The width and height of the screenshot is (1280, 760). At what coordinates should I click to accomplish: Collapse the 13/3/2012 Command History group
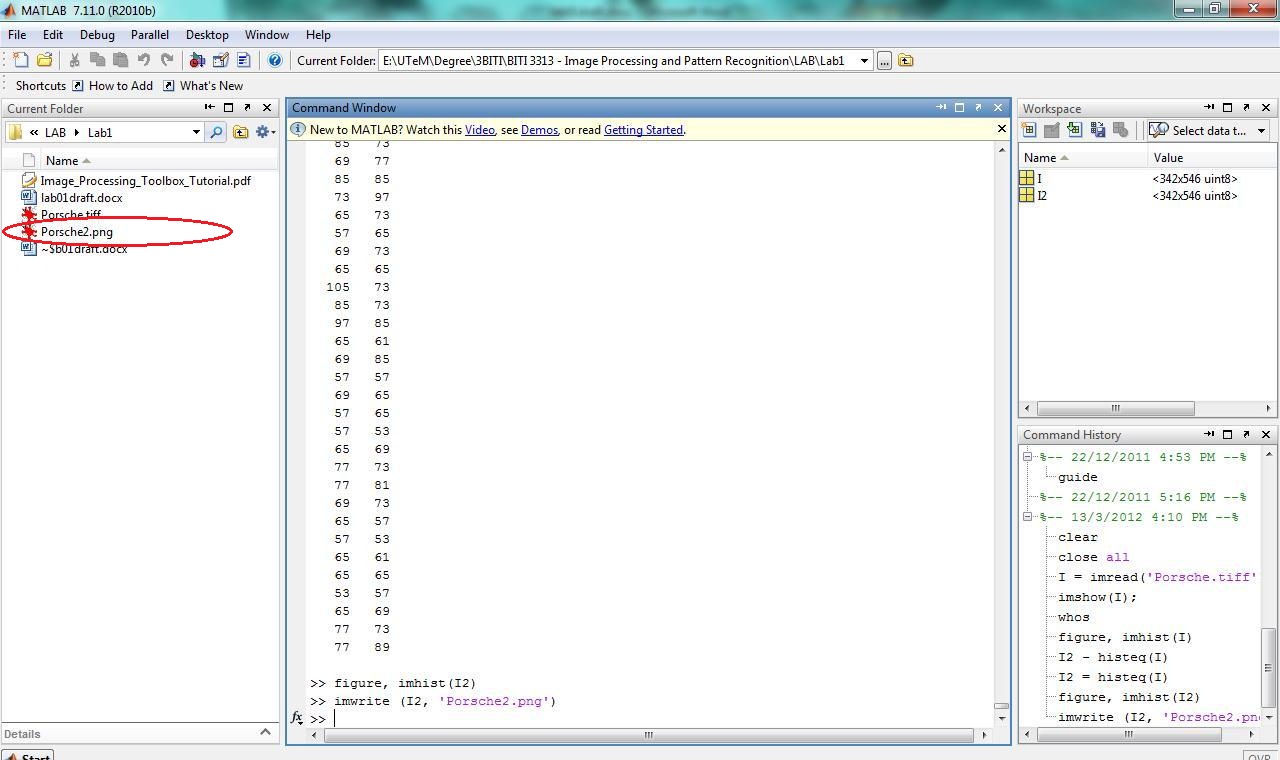(1027, 517)
